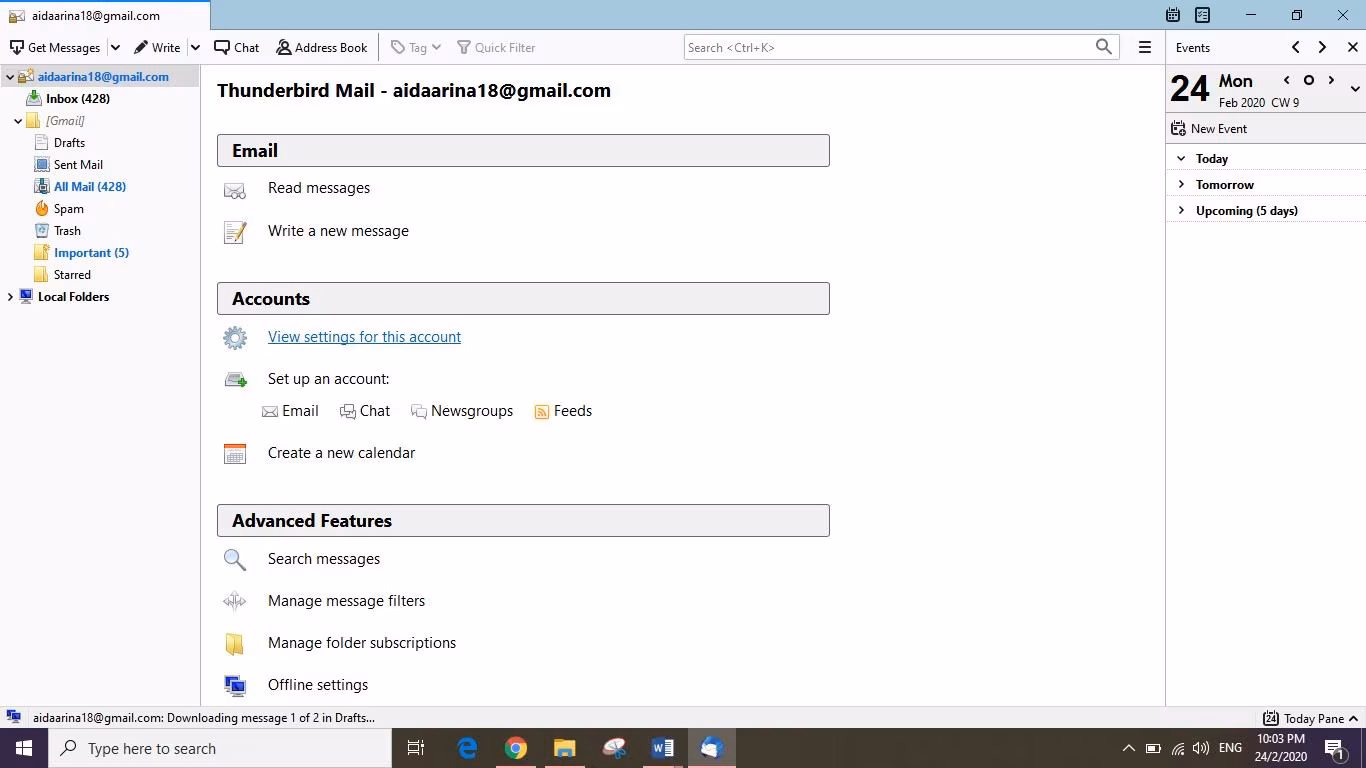Expand the Tomorrow events section

coord(1181,185)
